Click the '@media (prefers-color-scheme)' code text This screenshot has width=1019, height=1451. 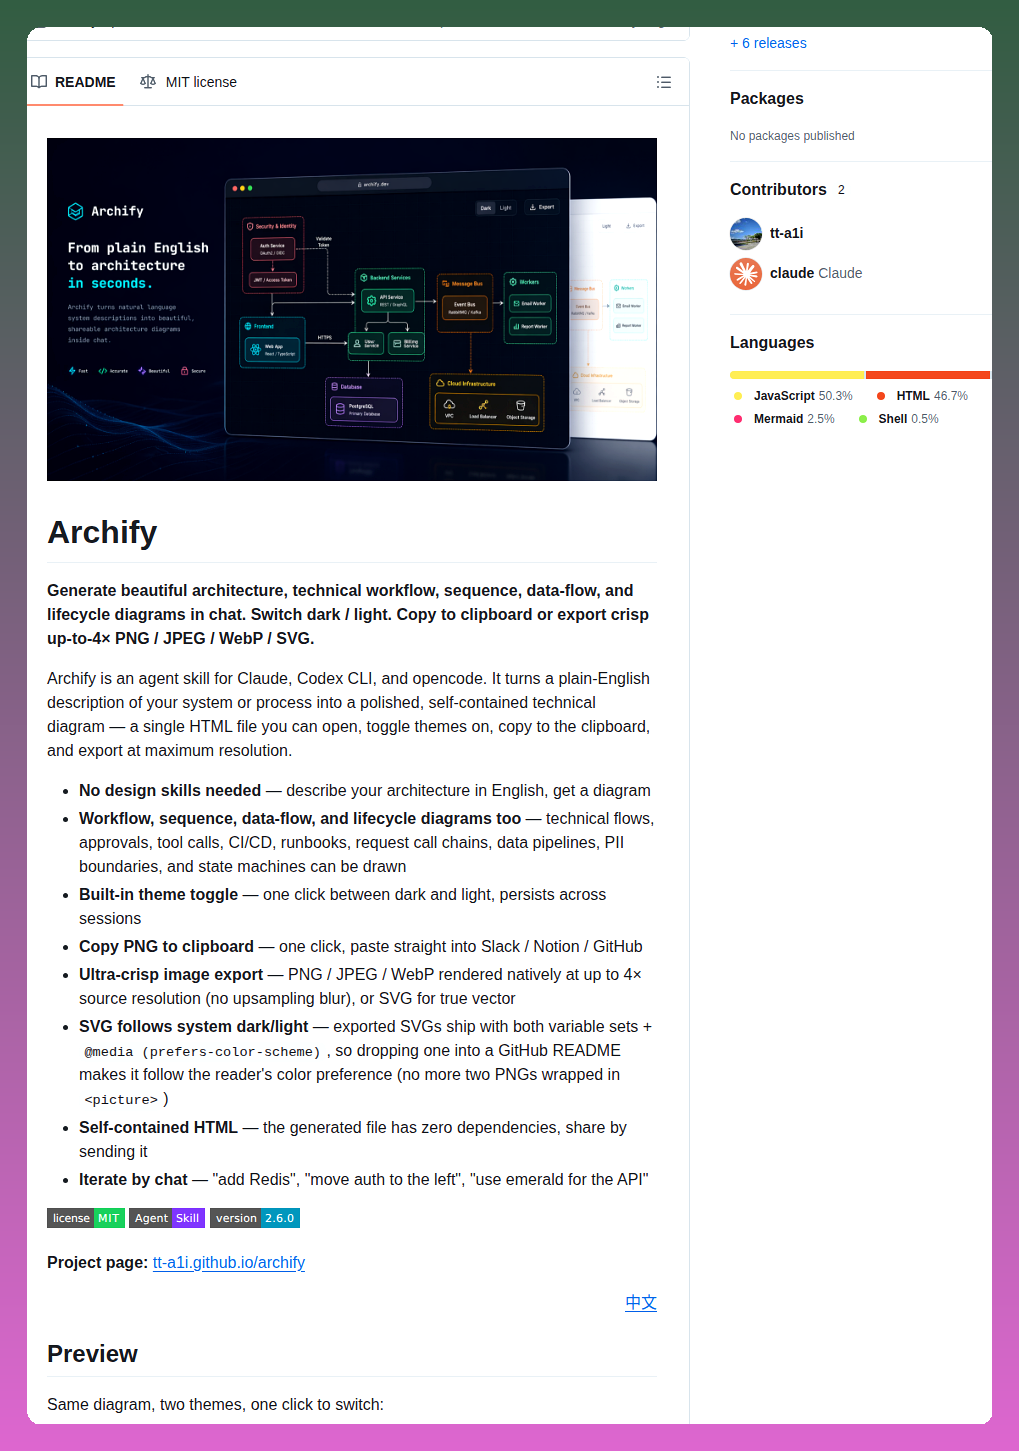click(x=203, y=1052)
